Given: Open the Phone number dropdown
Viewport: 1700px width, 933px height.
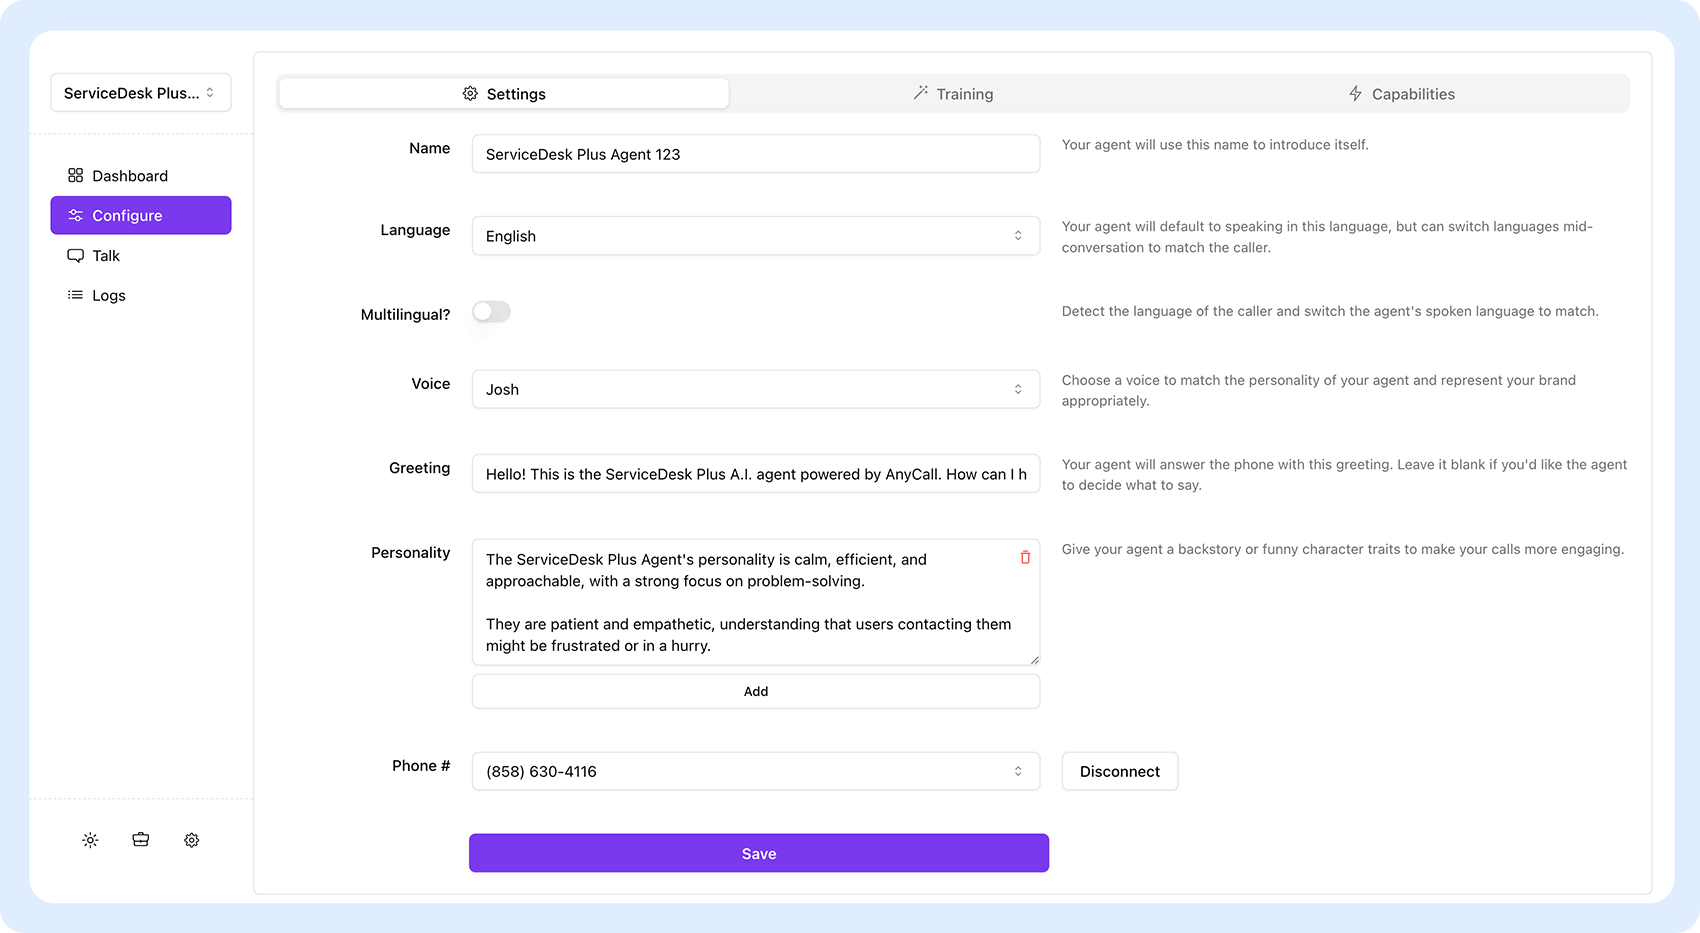Looking at the screenshot, I should coord(755,771).
